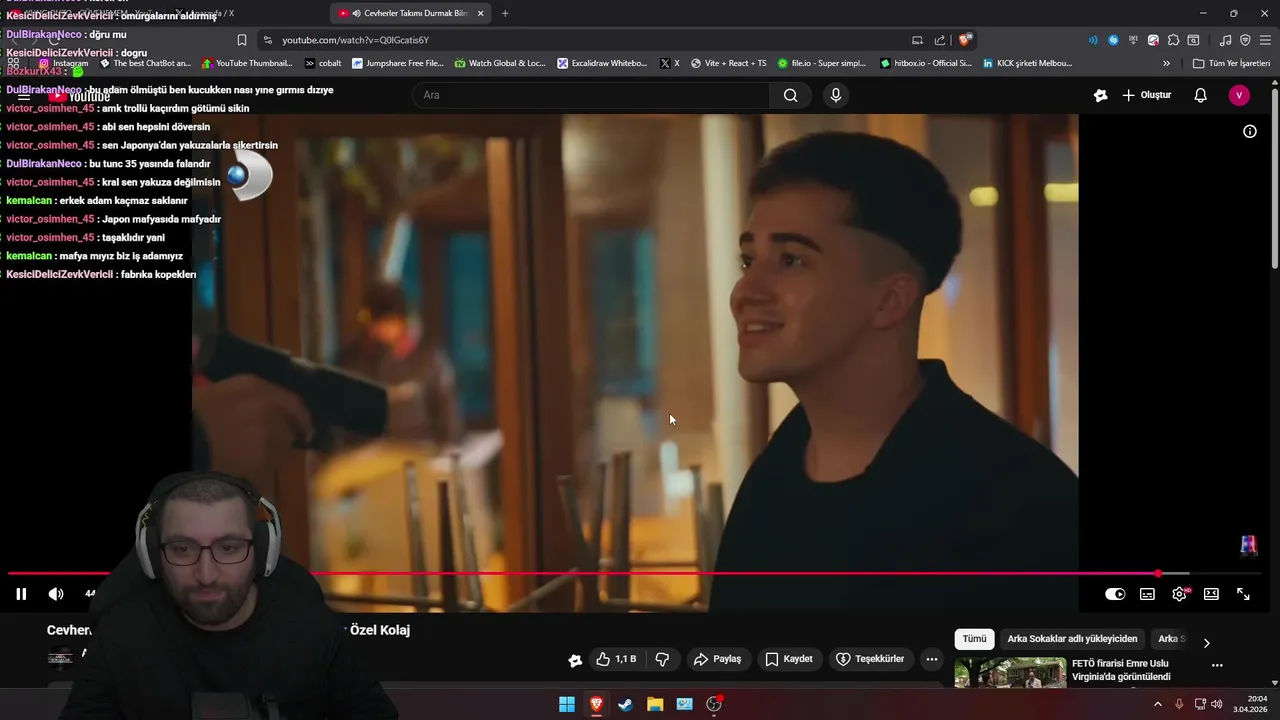Open YouTube notifications bell
The height and width of the screenshot is (720, 1280).
[1201, 95]
